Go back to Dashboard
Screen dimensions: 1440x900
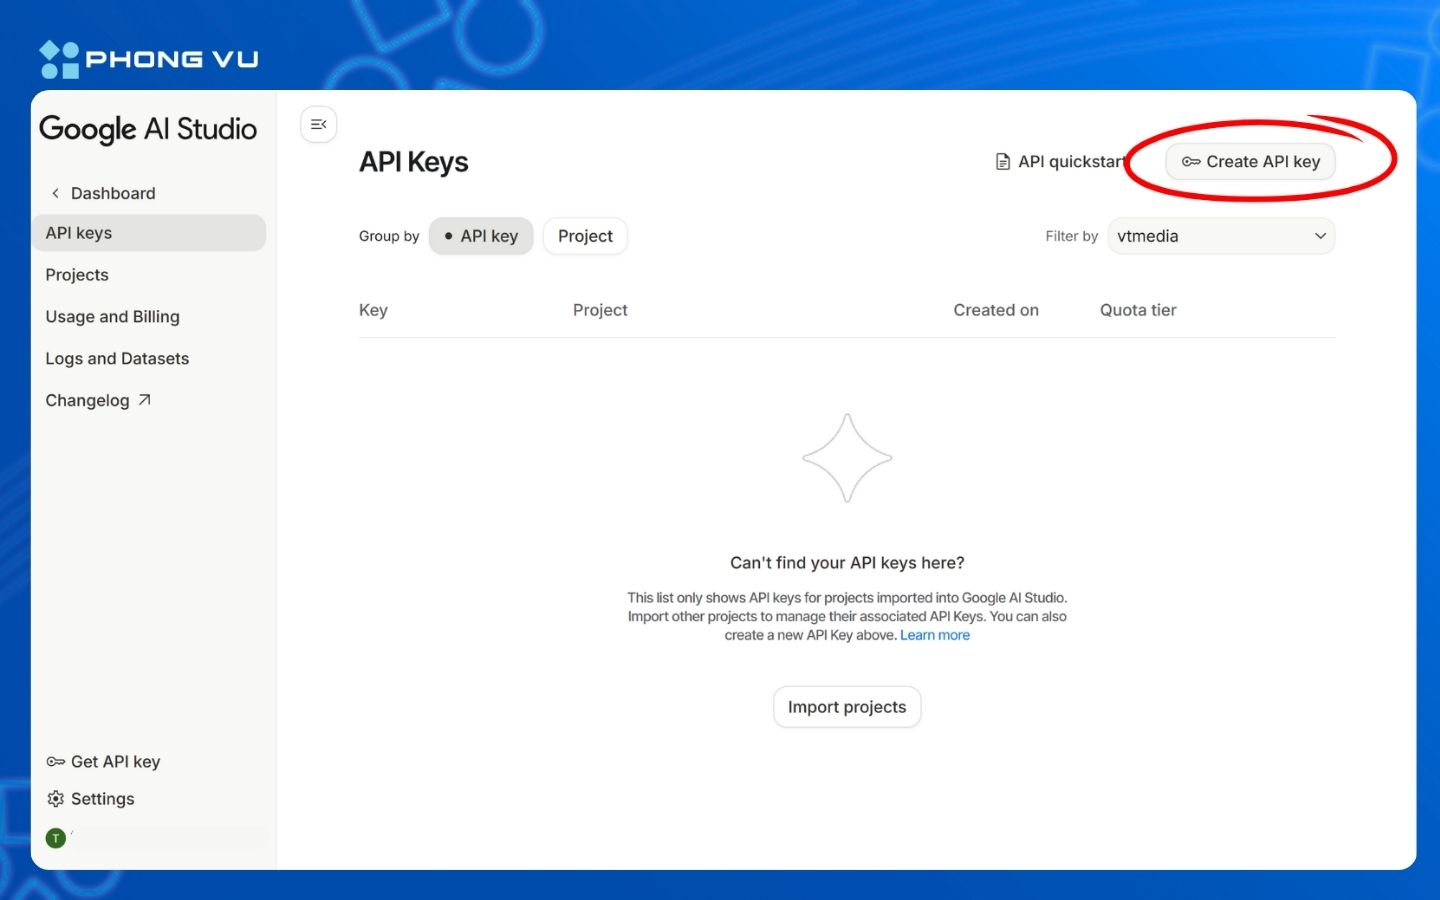coord(103,193)
